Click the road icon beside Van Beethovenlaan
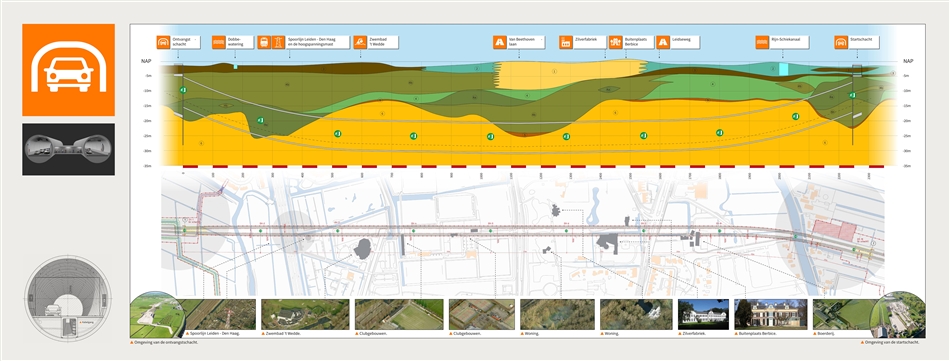950x361 pixels. point(500,42)
